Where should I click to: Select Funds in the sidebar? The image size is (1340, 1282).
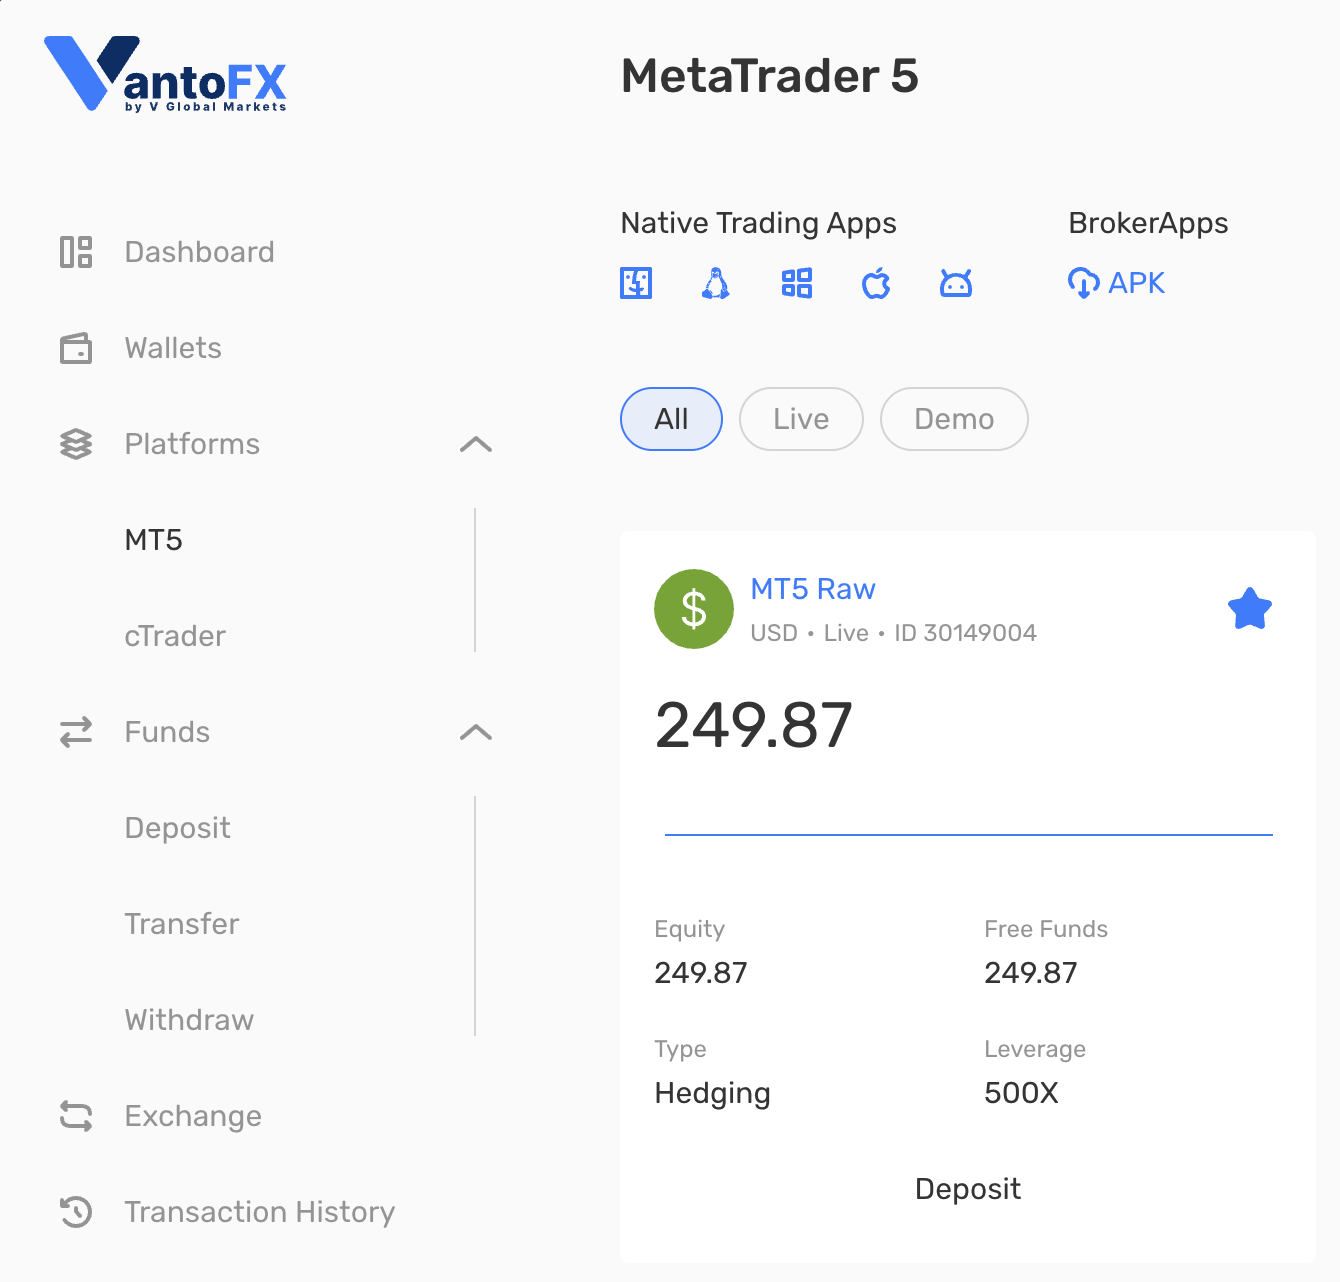(167, 732)
